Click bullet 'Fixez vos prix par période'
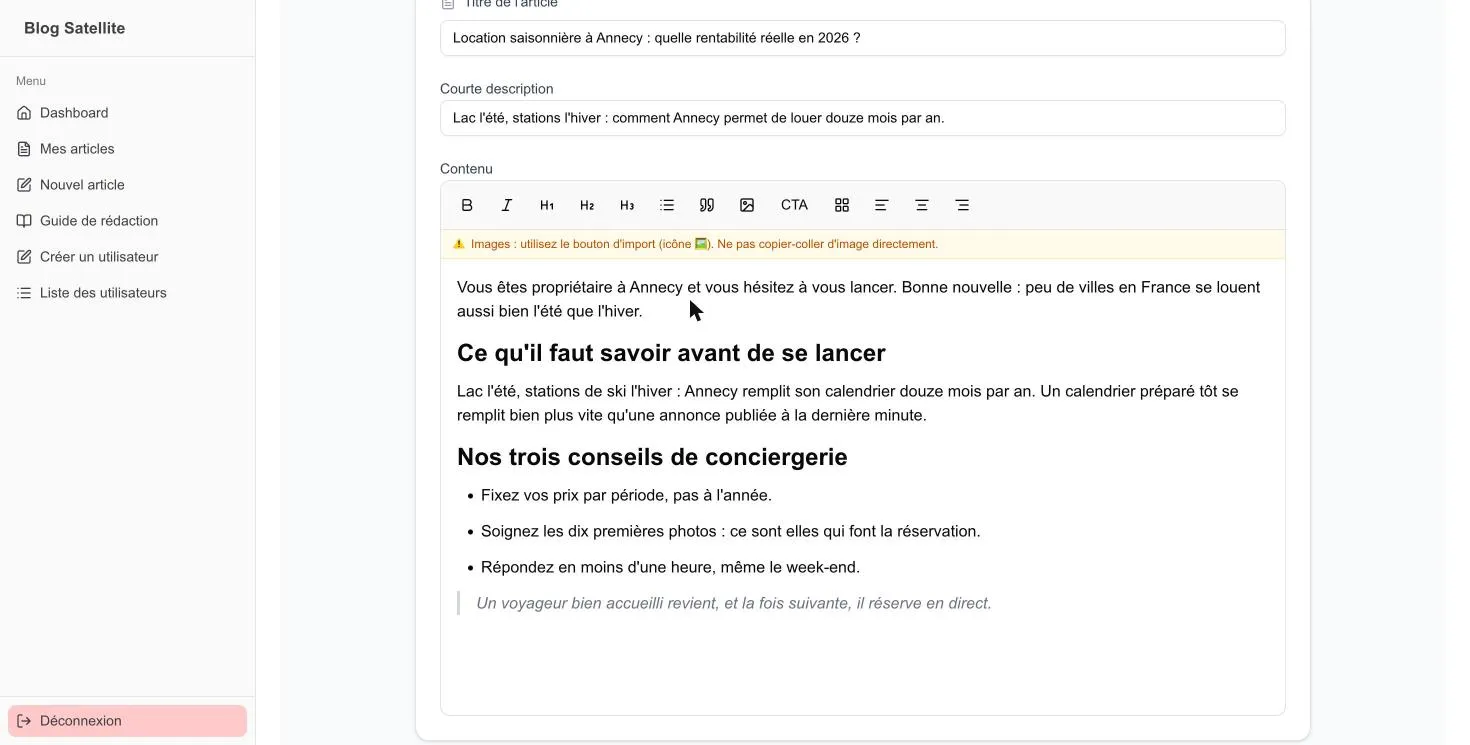Image resolution: width=1470 pixels, height=745 pixels. pyautogui.click(x=626, y=495)
